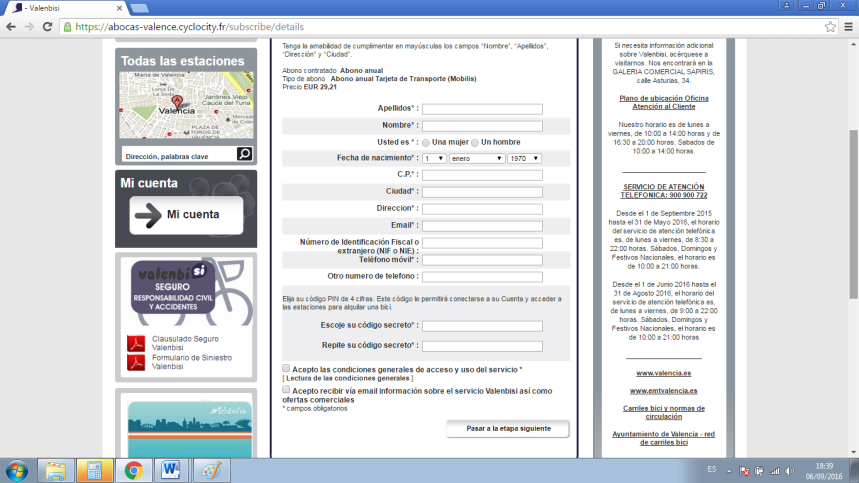Select the Un hombre radio button

[475, 142]
